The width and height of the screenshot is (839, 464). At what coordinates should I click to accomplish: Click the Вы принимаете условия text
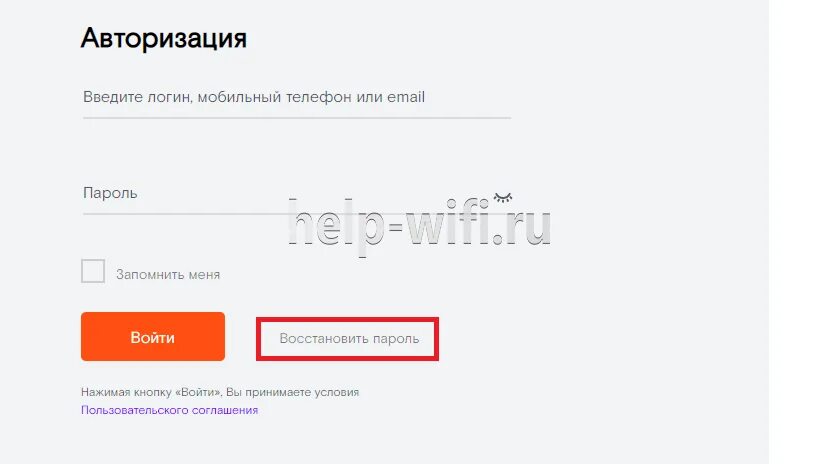pyautogui.click(x=292, y=392)
